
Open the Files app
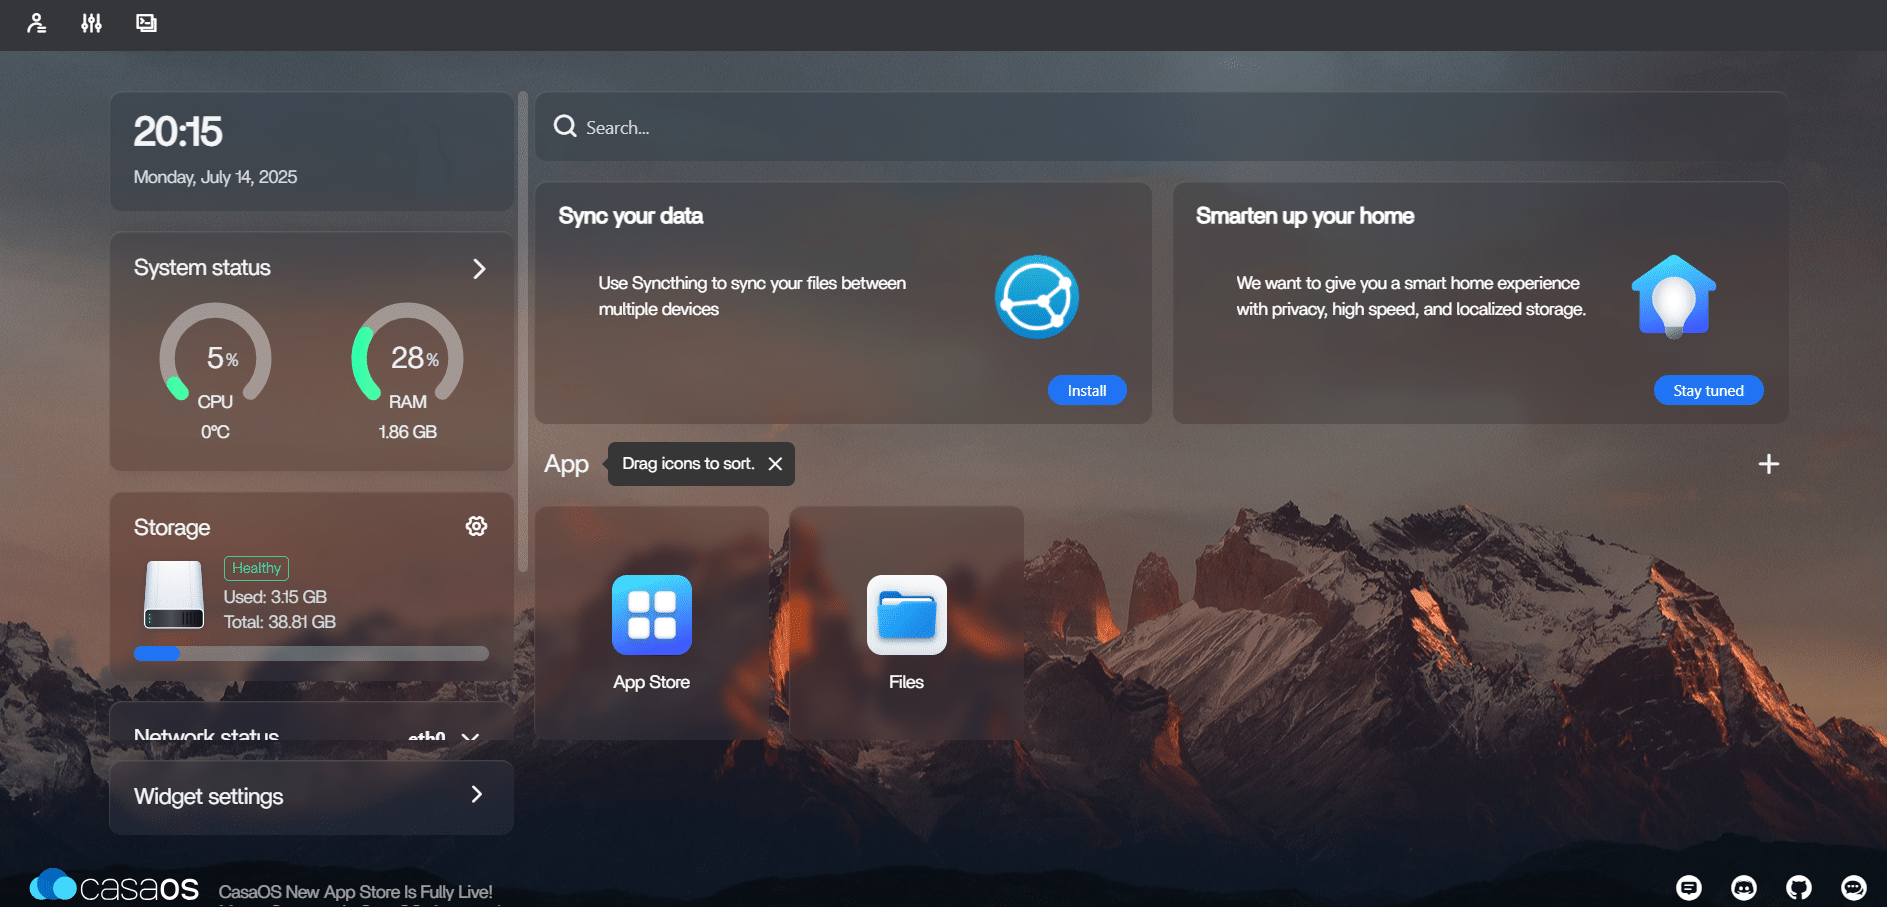point(906,632)
